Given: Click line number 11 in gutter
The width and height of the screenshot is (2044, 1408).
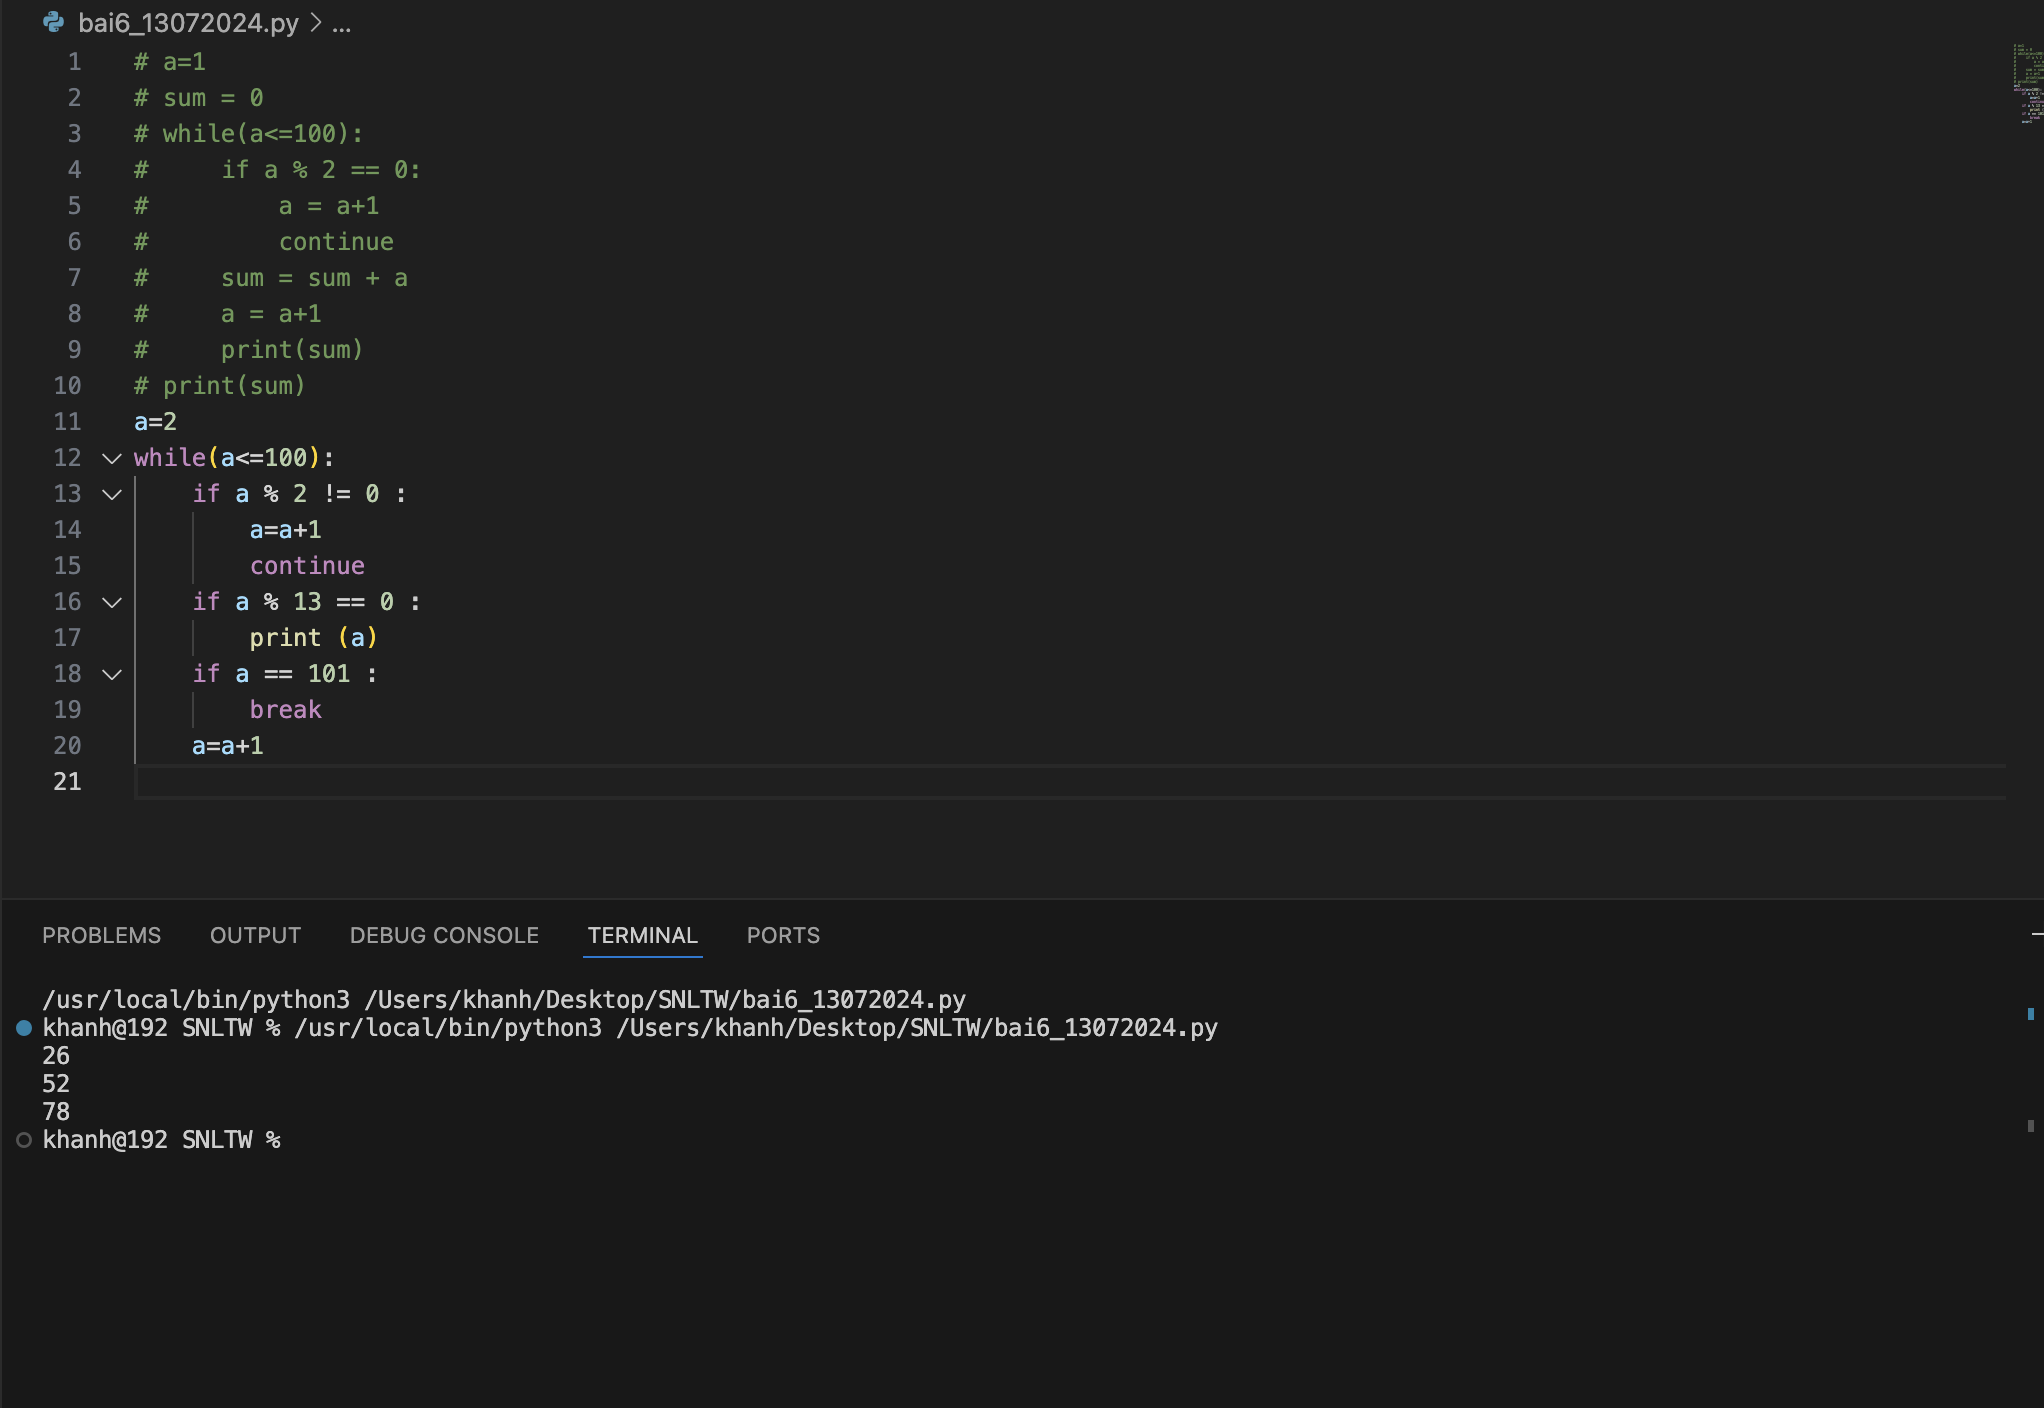Looking at the screenshot, I should (67, 422).
